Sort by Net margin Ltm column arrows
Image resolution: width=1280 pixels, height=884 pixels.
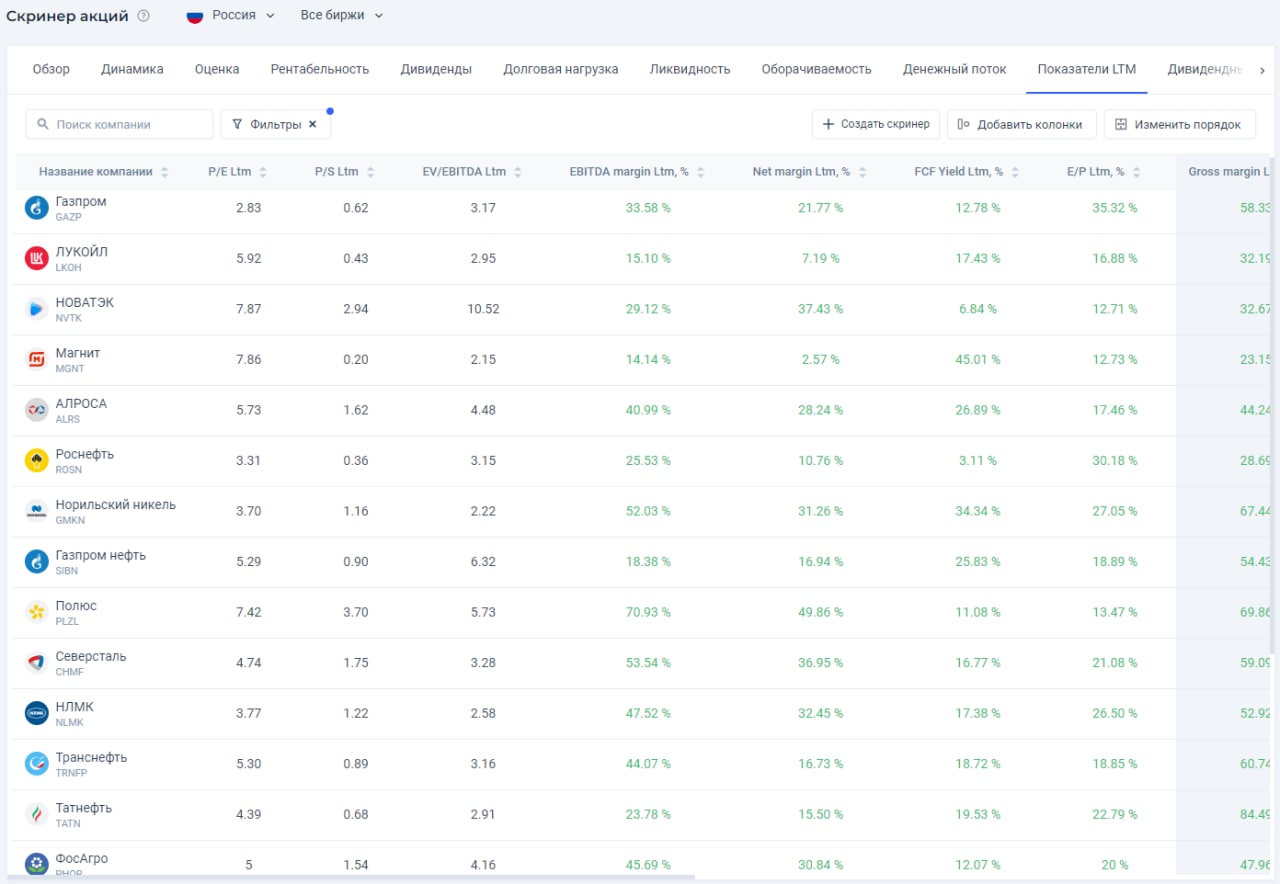click(862, 172)
